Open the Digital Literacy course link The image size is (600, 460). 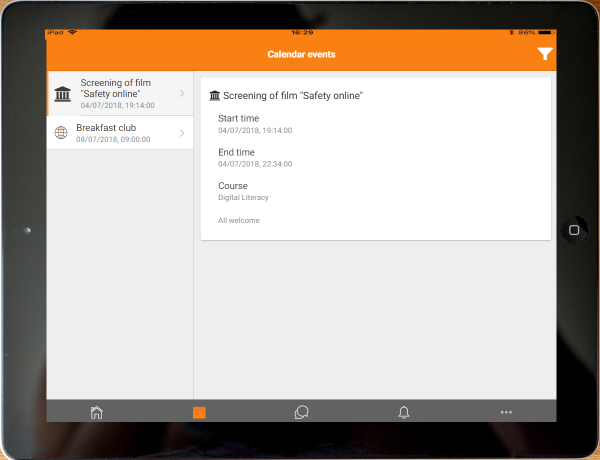(x=244, y=197)
